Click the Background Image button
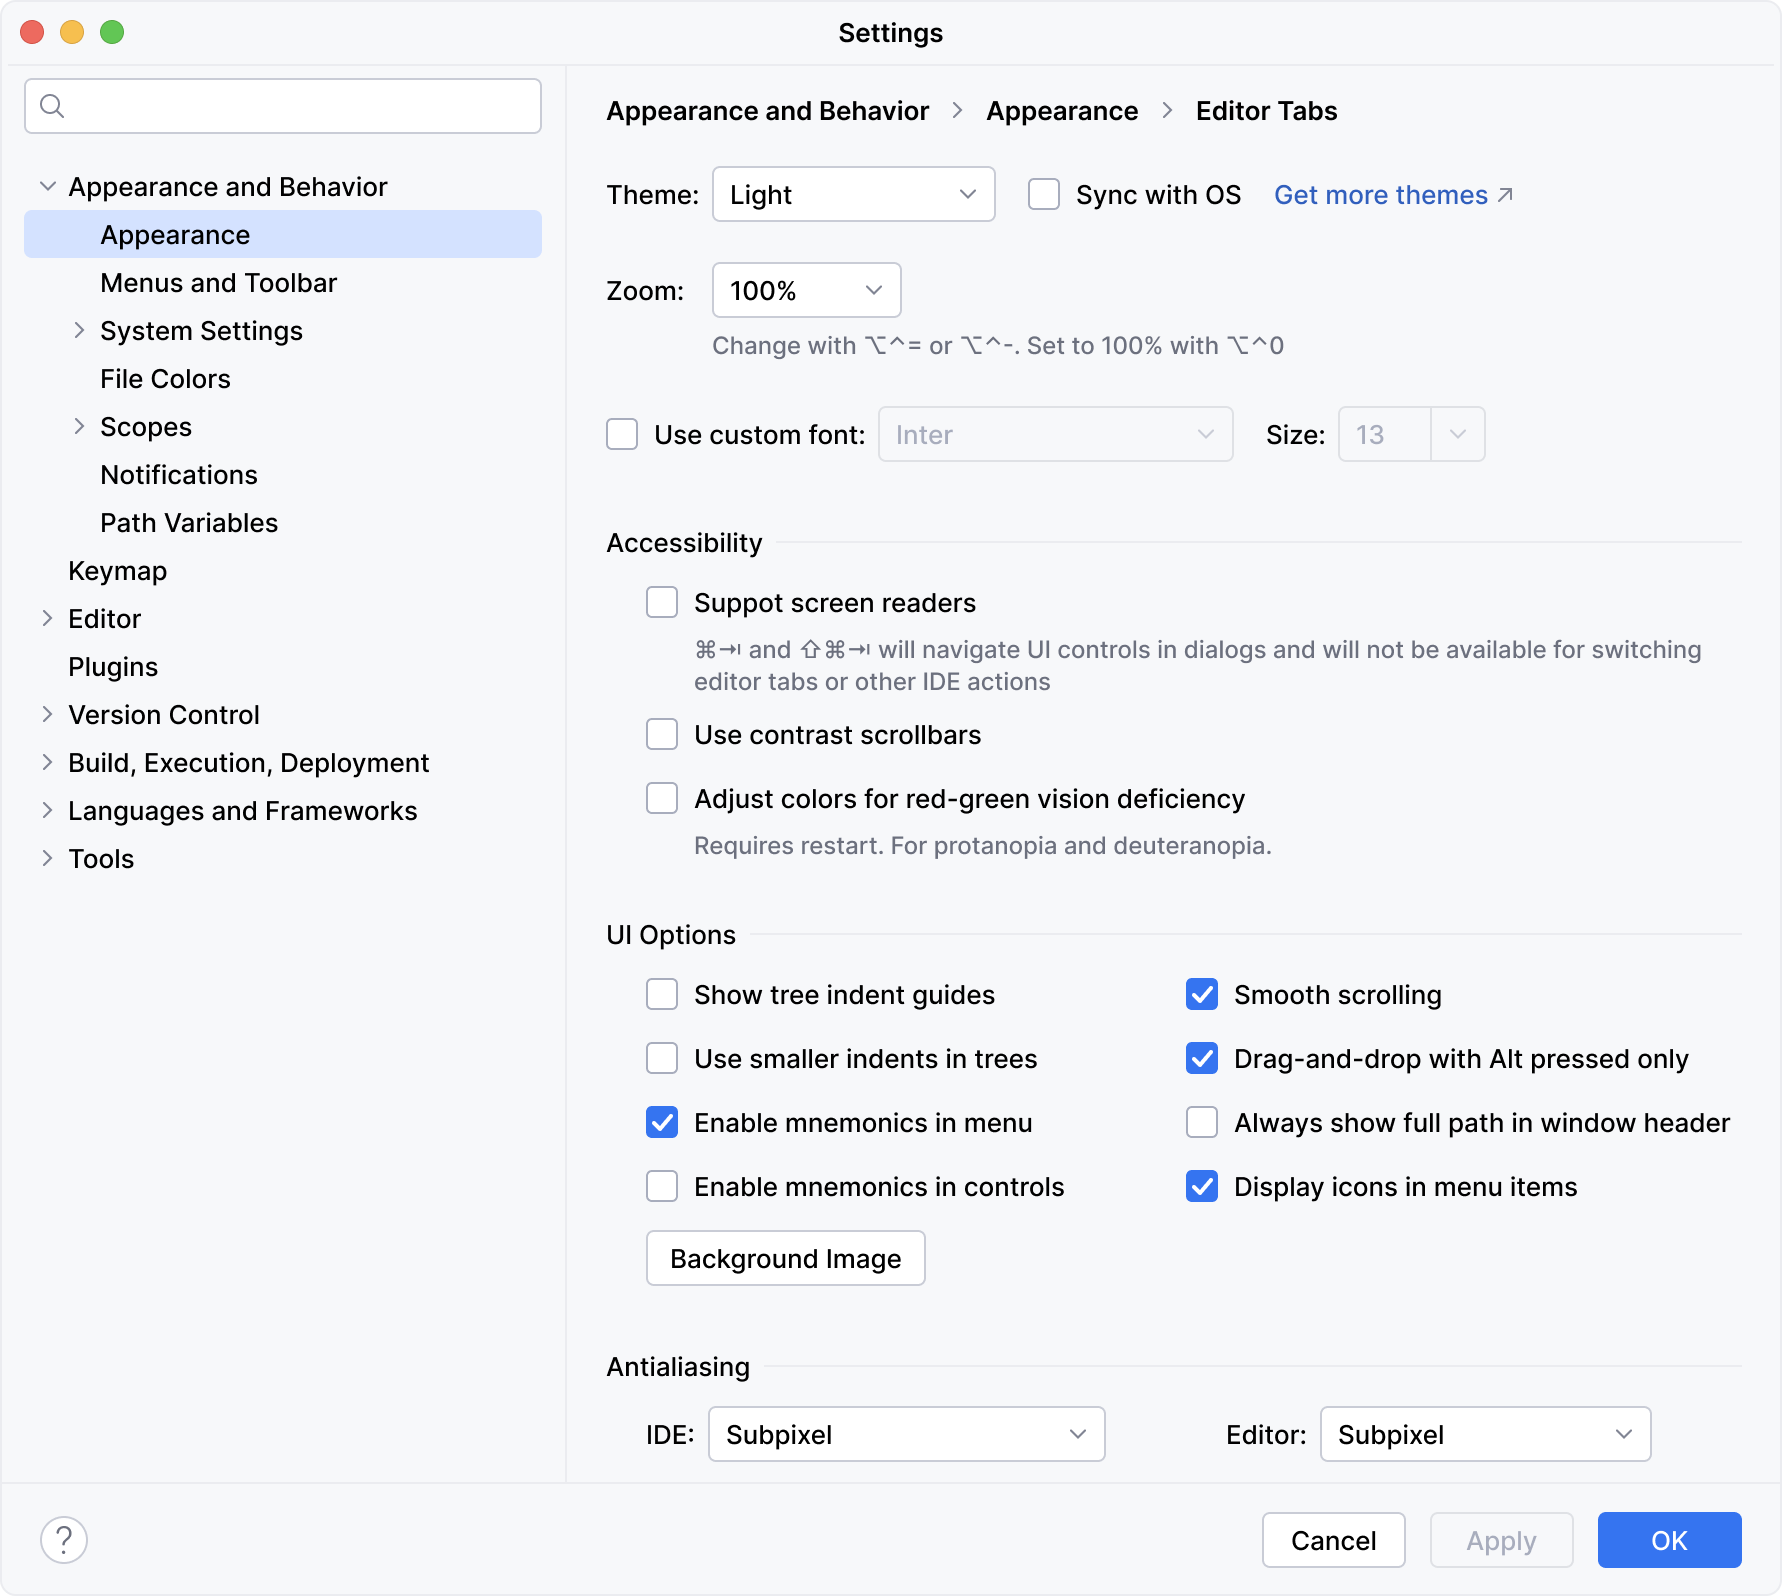 pos(785,1258)
